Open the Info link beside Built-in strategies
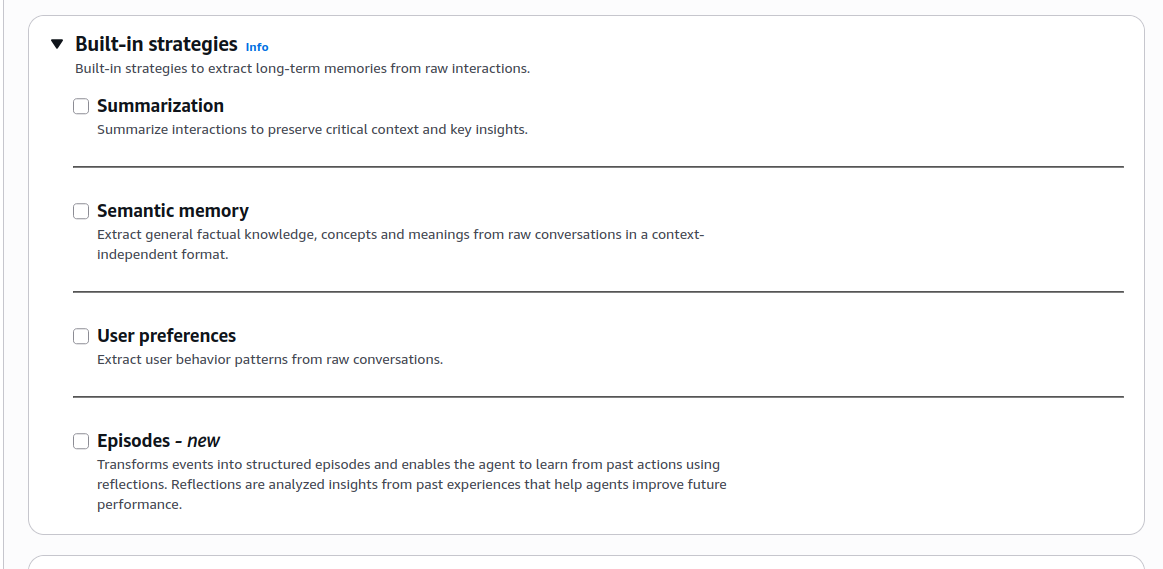The width and height of the screenshot is (1163, 569). click(x=257, y=47)
